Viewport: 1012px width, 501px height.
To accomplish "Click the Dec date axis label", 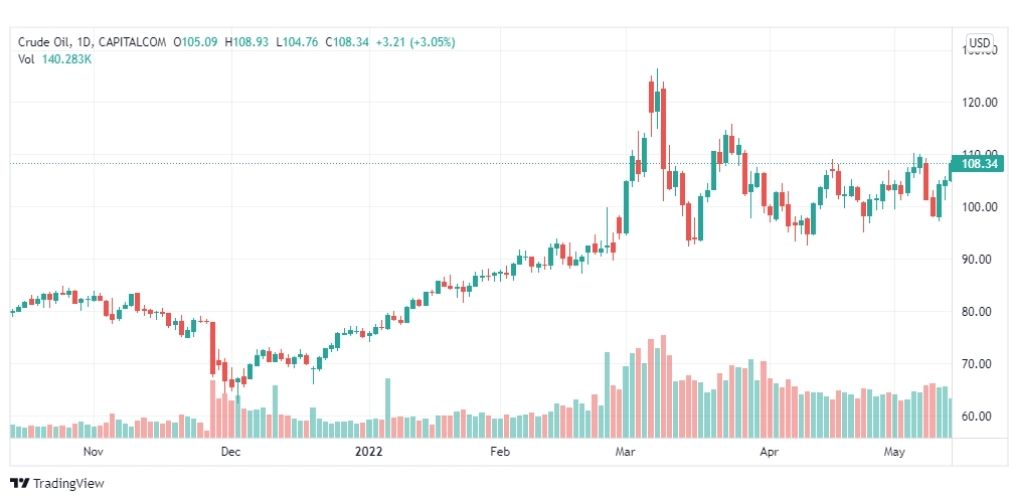I will coord(230,452).
